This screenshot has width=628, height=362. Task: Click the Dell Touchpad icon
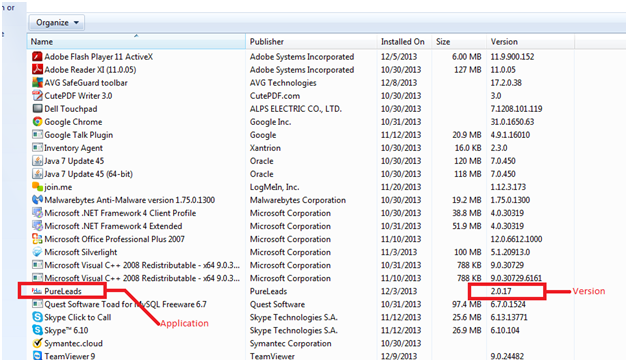[x=37, y=109]
